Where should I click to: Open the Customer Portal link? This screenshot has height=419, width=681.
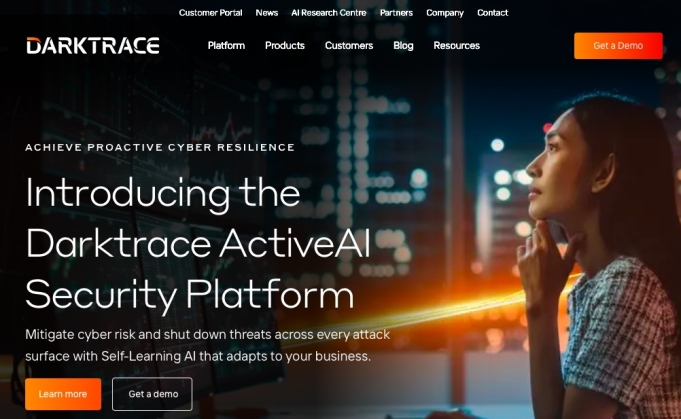(x=211, y=13)
